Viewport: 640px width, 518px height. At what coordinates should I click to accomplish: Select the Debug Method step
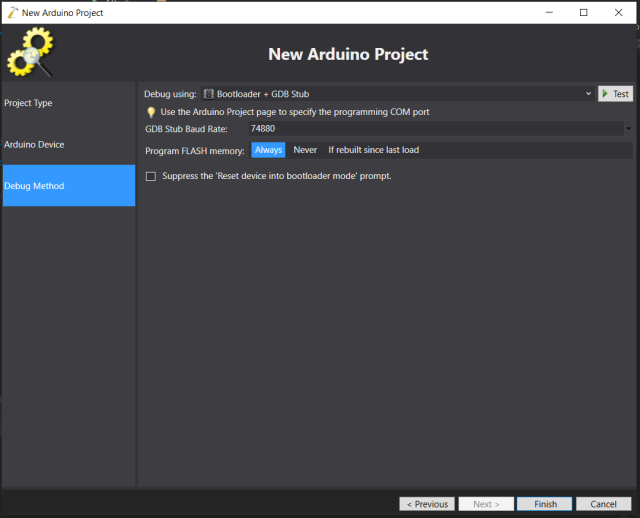coord(69,186)
